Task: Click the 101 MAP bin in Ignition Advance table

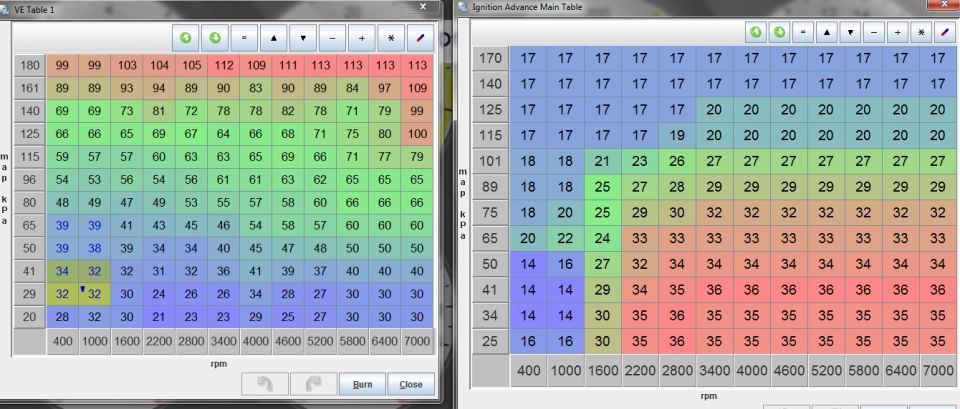Action: [x=490, y=161]
